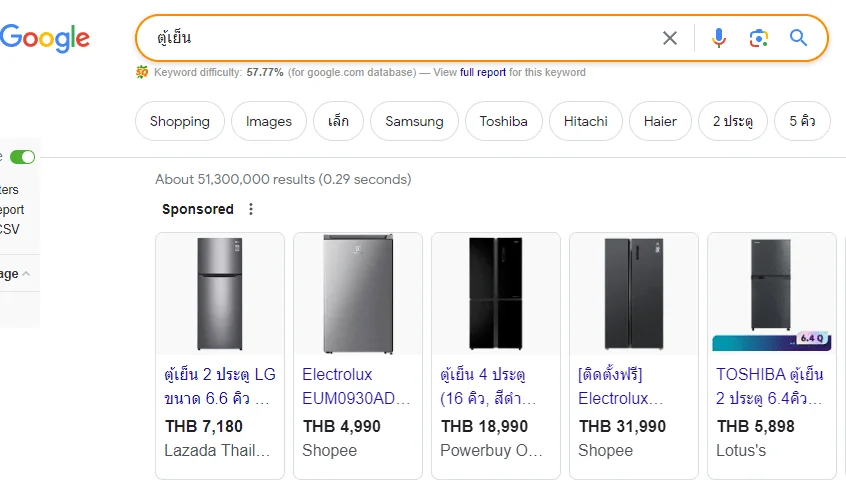Collapse the sidebar section with the chevron
The height and width of the screenshot is (483, 846).
tap(25, 274)
